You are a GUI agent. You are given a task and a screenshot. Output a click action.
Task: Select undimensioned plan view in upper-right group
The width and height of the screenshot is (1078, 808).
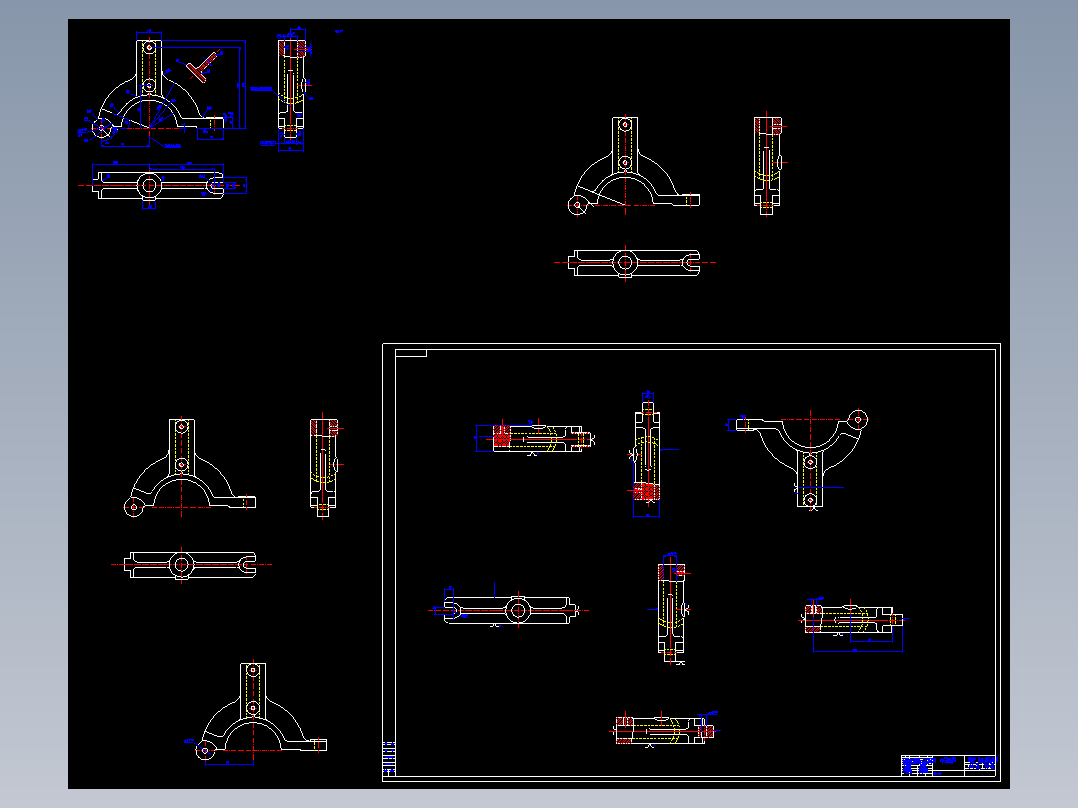[634, 263]
